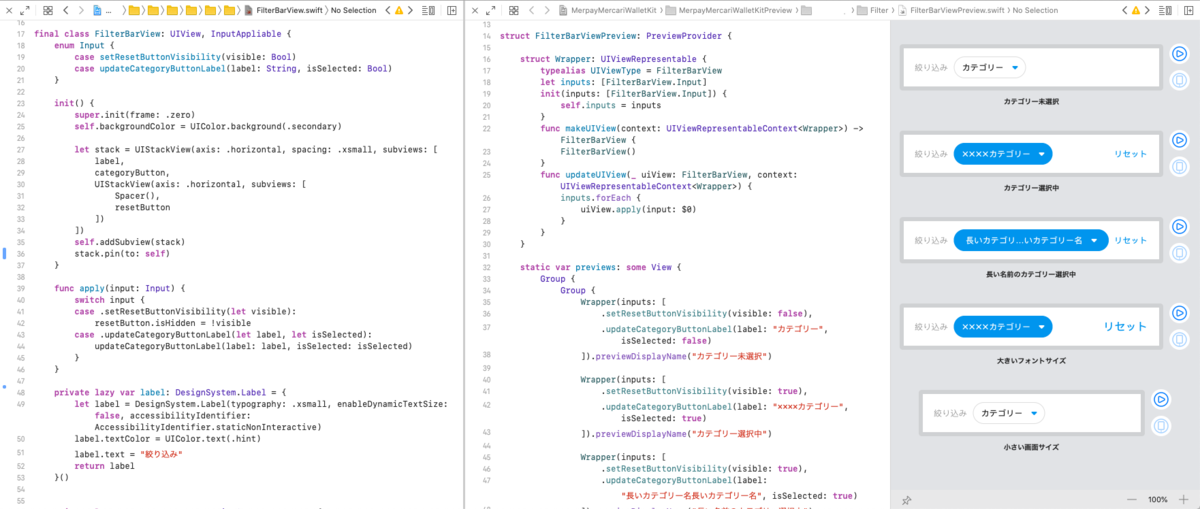Click large リセット in 大きいフォントサイズ preview
This screenshot has width=1200, height=509.
click(x=1125, y=326)
